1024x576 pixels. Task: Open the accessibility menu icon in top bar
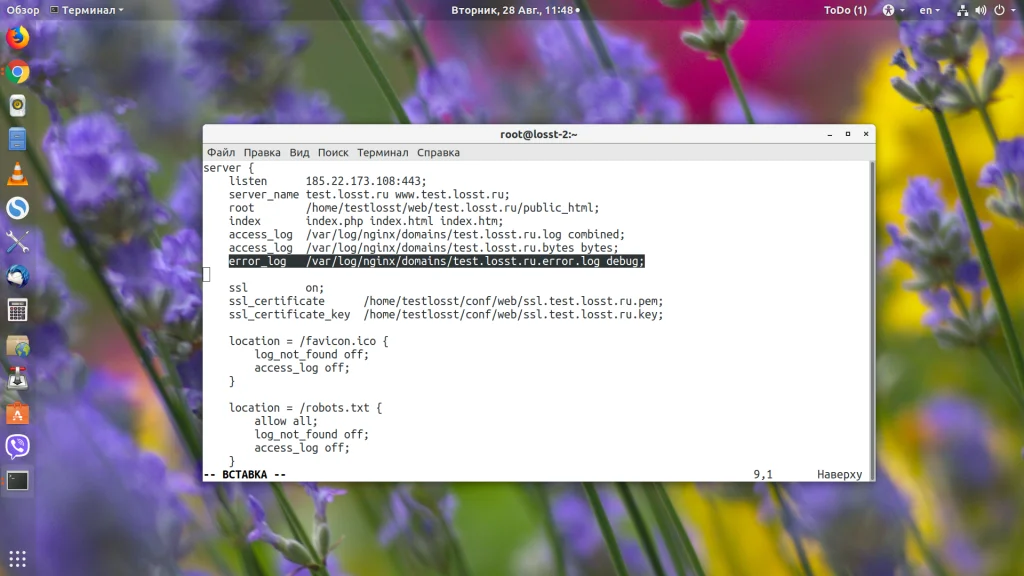click(x=888, y=10)
